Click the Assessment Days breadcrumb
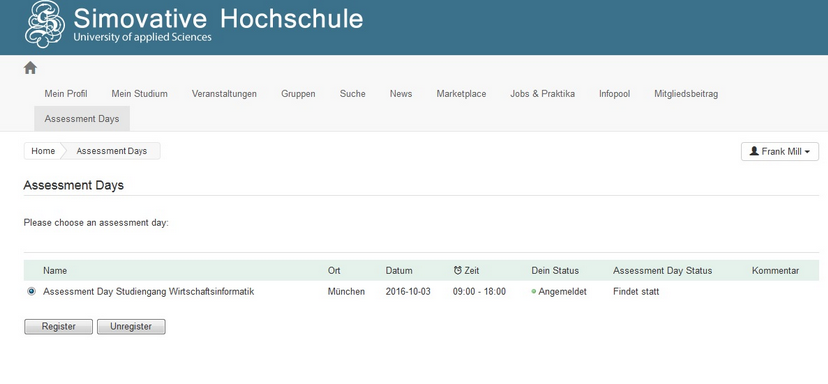 [111, 151]
